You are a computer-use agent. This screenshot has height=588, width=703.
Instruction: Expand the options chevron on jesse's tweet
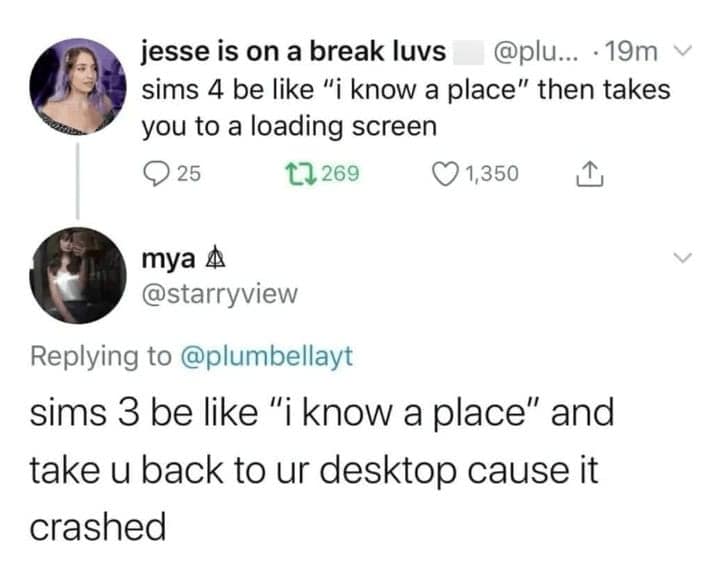683,50
